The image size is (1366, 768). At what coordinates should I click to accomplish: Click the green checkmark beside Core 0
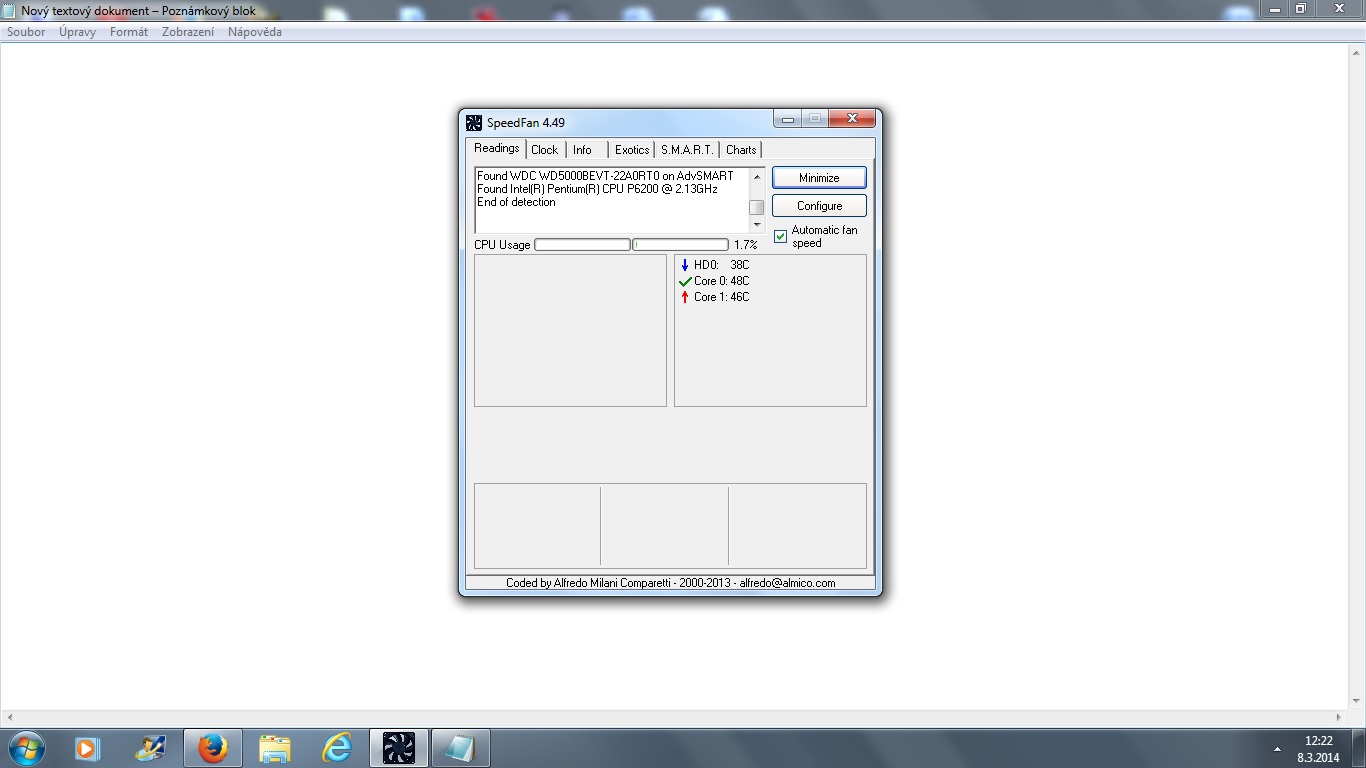click(685, 282)
